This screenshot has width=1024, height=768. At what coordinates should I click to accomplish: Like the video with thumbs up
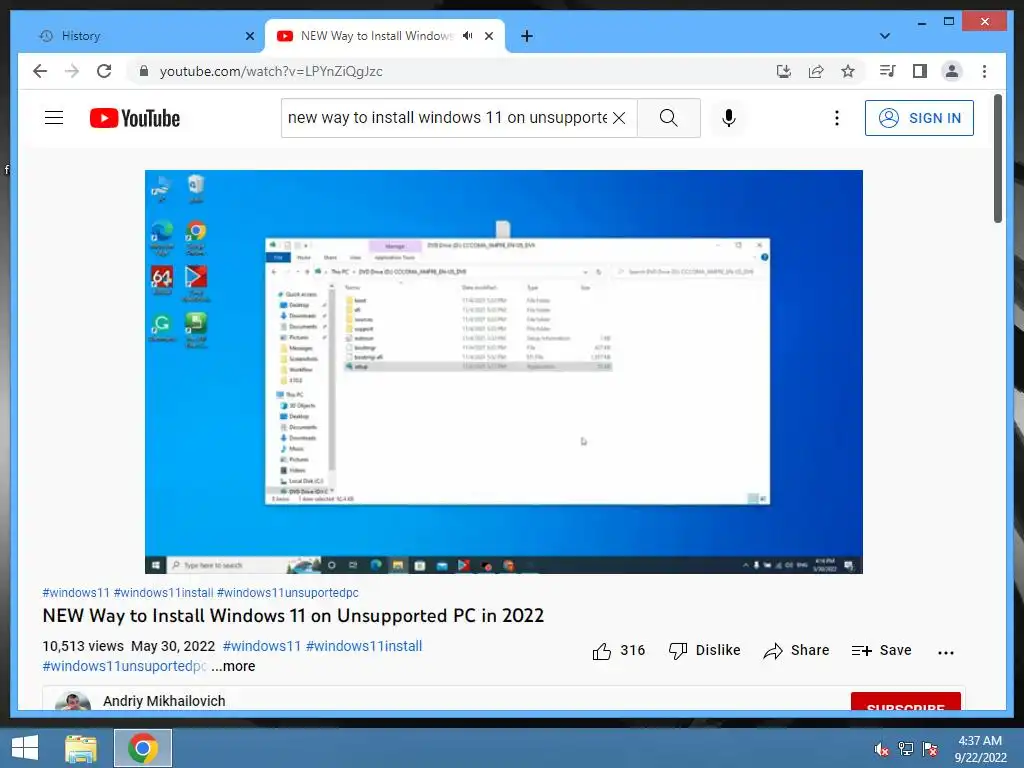pos(618,650)
